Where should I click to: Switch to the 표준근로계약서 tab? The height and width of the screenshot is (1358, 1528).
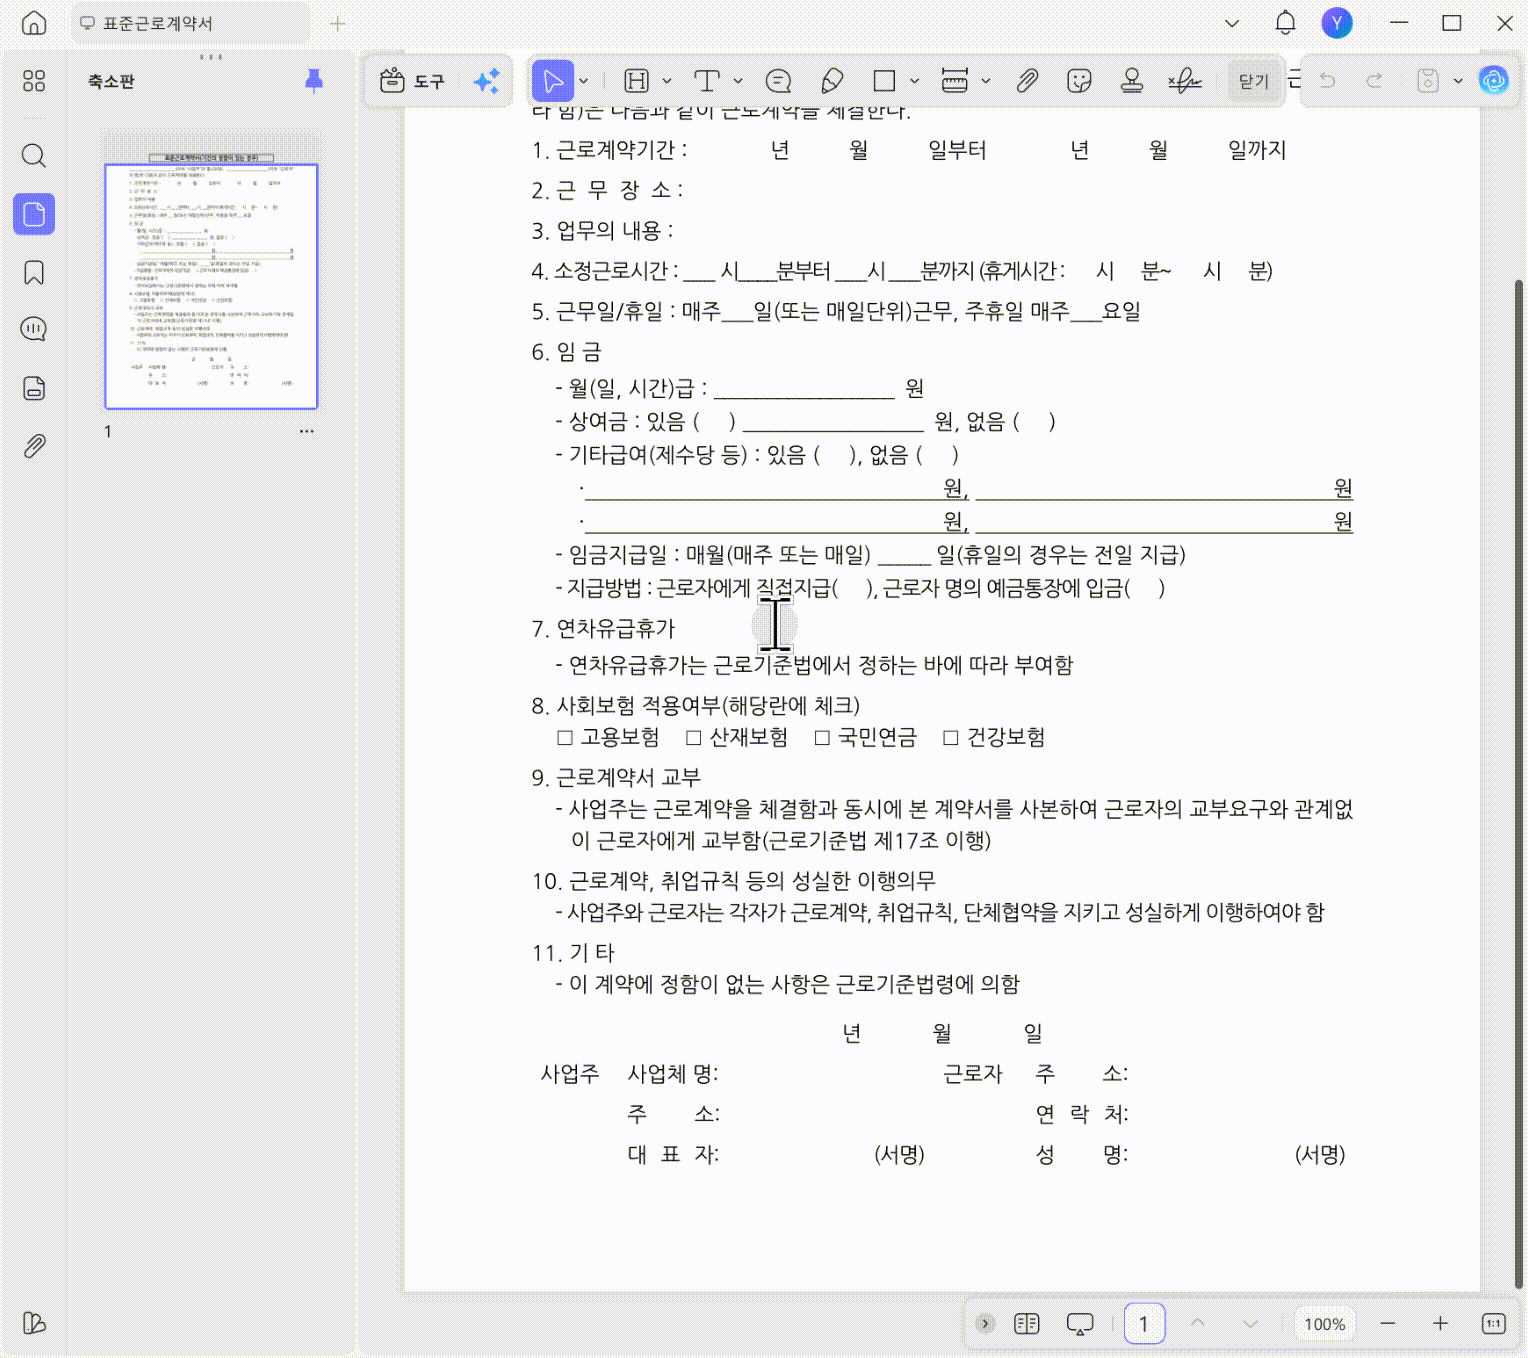coord(190,23)
